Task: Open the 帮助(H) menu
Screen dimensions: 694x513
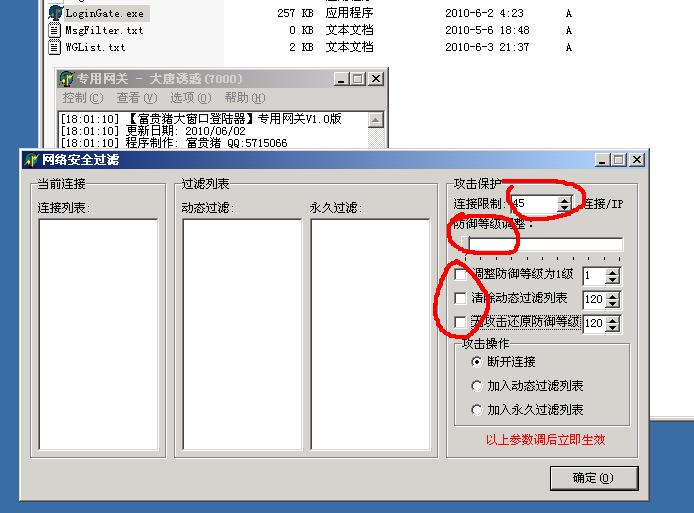Action: [244, 98]
